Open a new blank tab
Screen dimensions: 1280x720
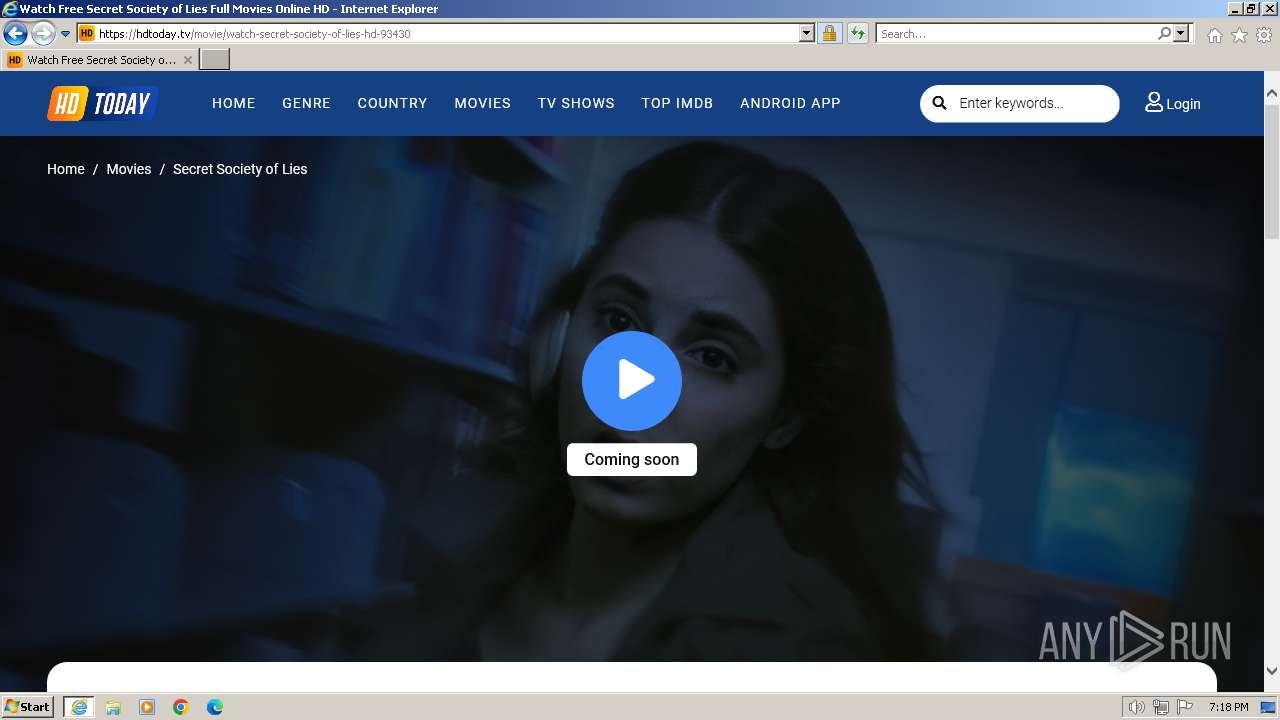(215, 60)
